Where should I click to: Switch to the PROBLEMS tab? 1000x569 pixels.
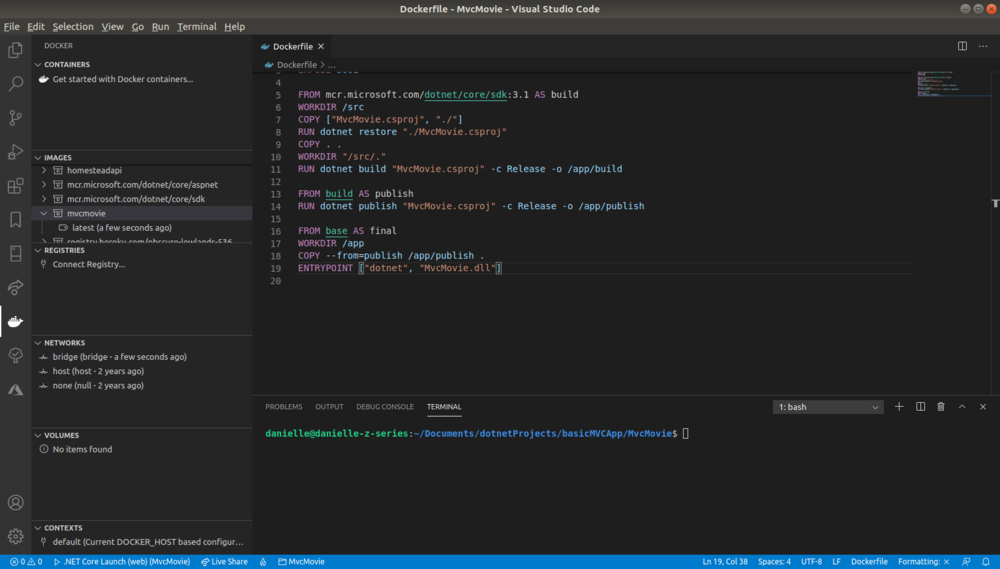pyautogui.click(x=284, y=406)
